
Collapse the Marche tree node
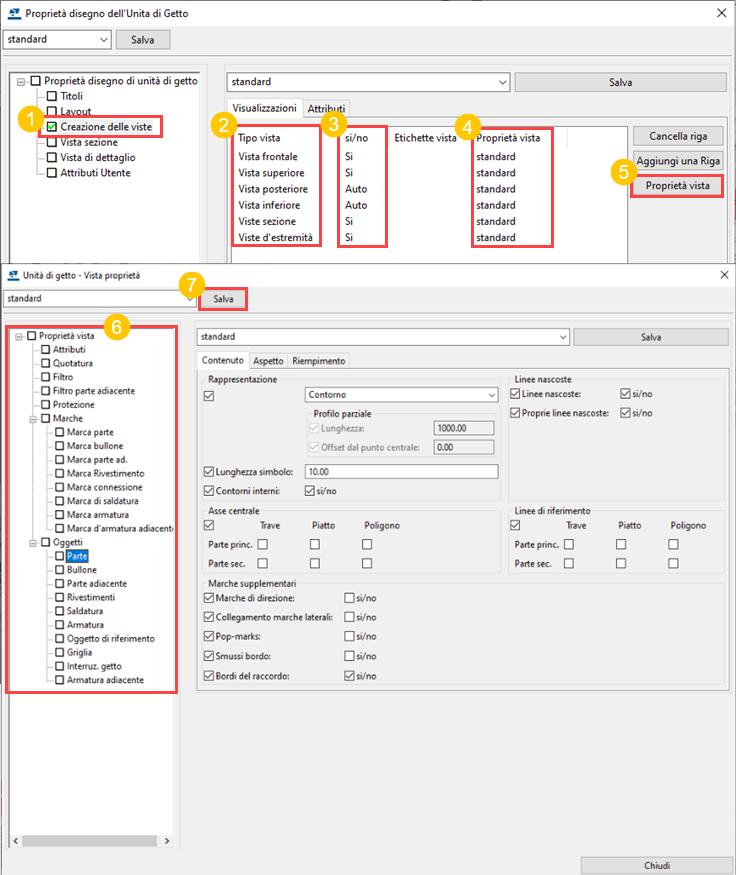point(32,419)
